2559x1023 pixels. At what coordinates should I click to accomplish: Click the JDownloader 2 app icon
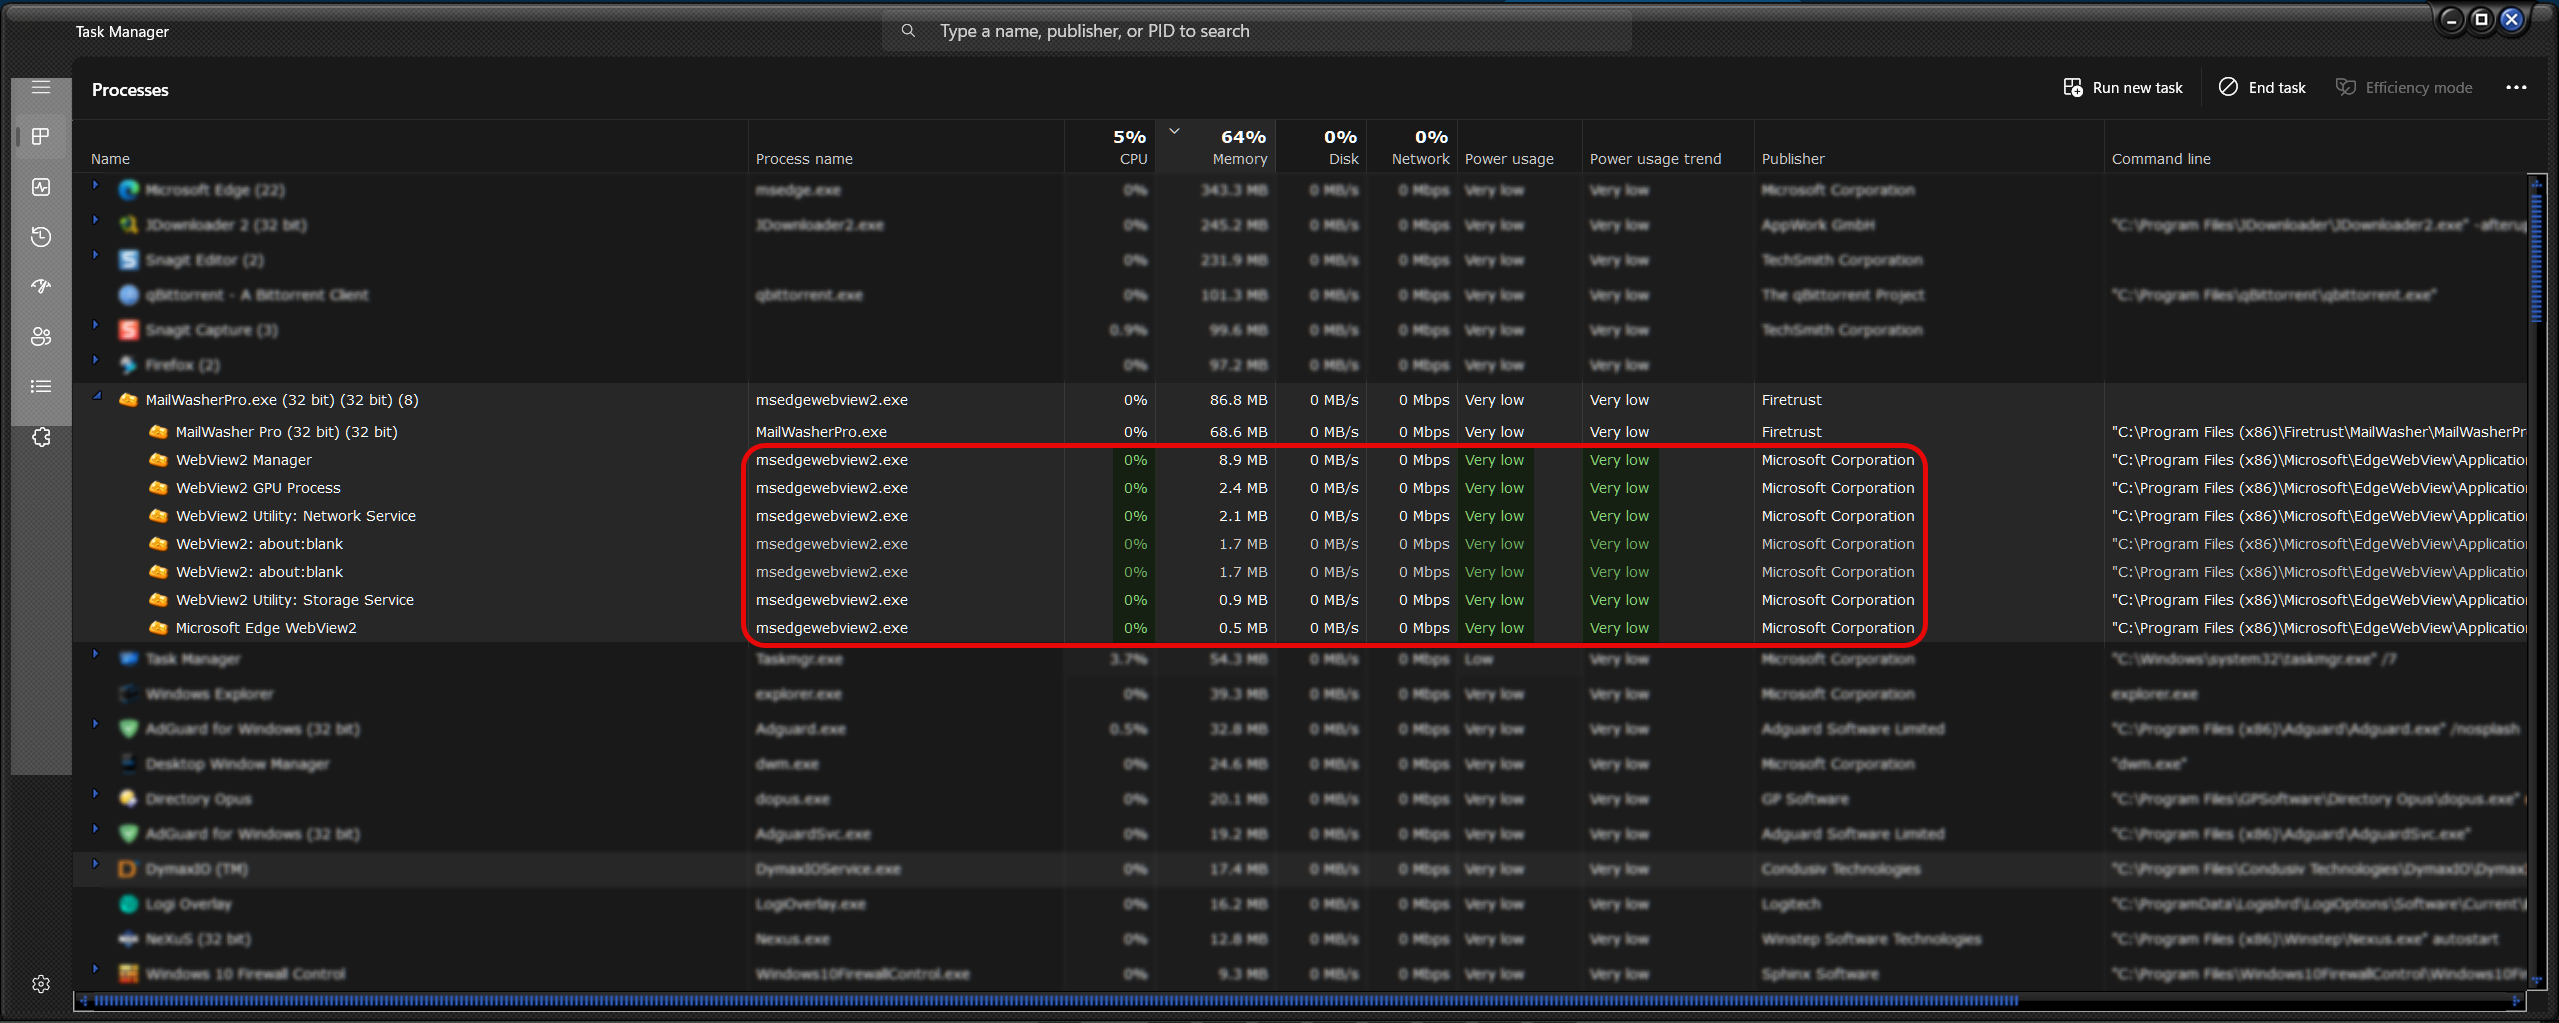(128, 225)
